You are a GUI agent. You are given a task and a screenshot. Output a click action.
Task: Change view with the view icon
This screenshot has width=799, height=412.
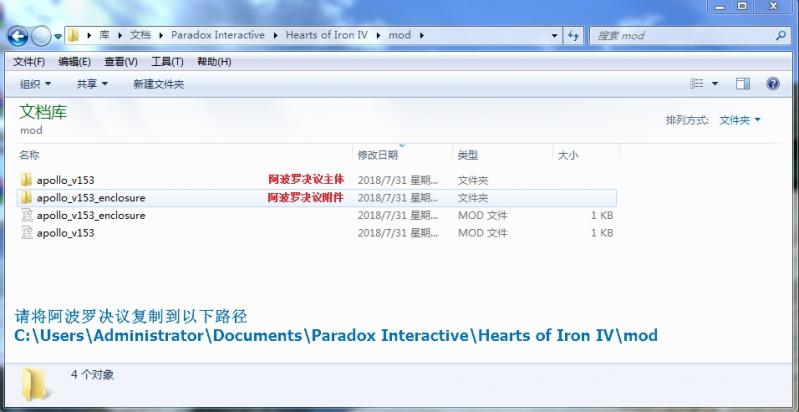697,84
